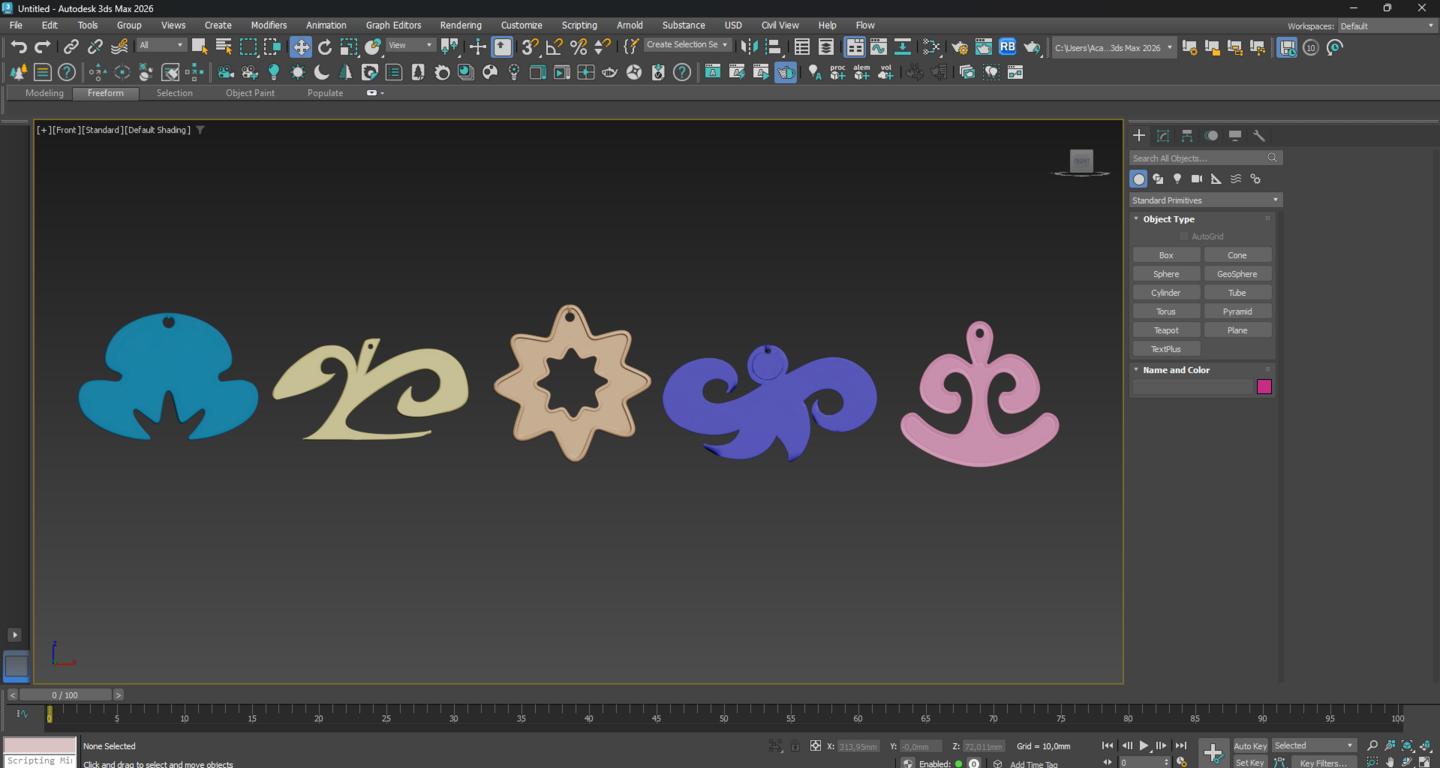The height and width of the screenshot is (768, 1440).
Task: Open the Rendering menu
Action: click(x=460, y=25)
